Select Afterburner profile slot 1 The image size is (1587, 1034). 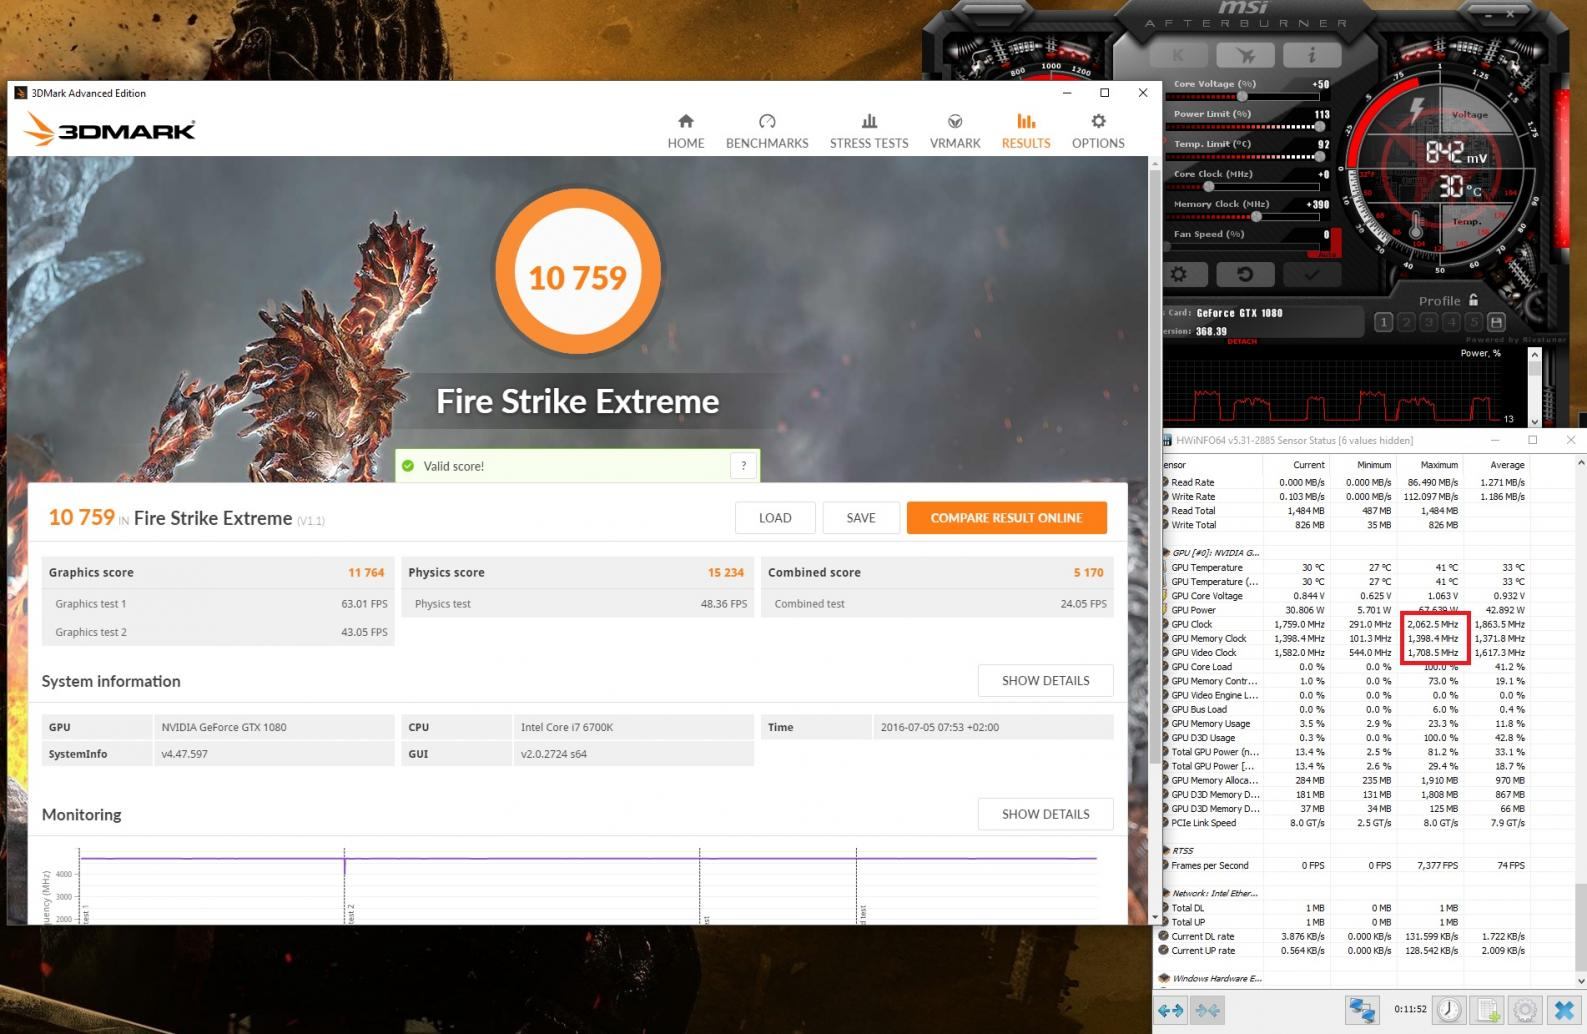tap(1383, 322)
